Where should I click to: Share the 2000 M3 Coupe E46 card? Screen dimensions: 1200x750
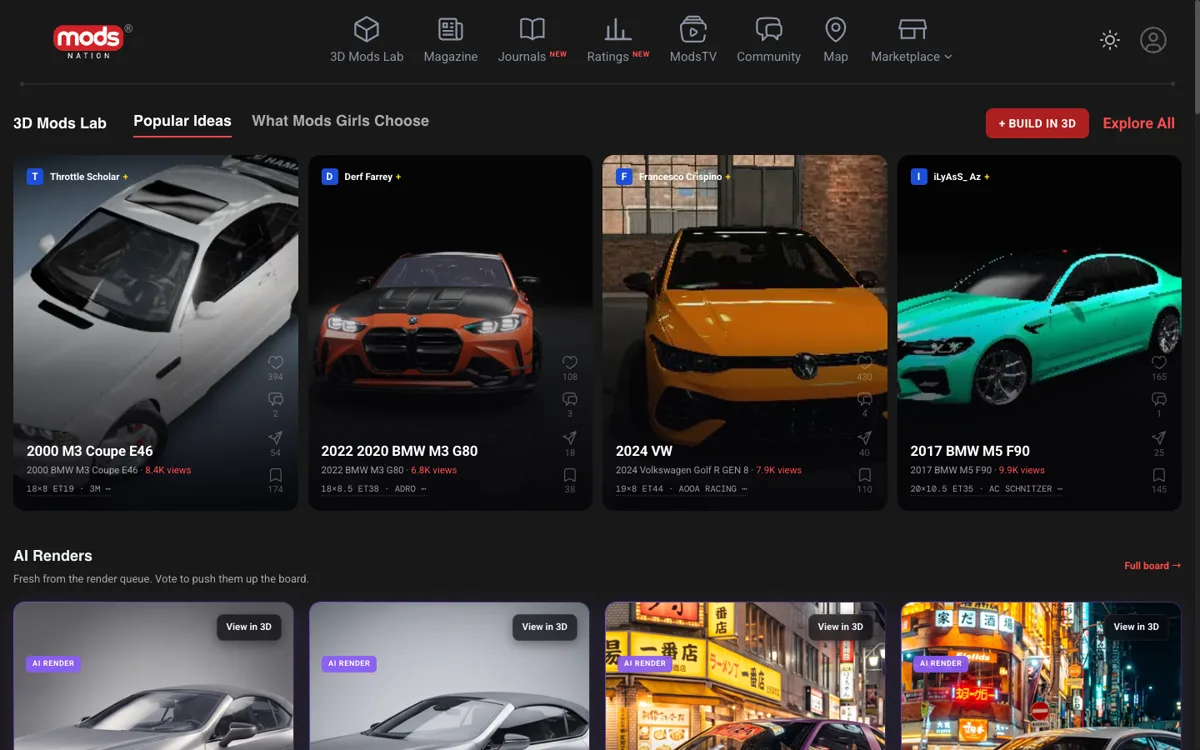[275, 438]
